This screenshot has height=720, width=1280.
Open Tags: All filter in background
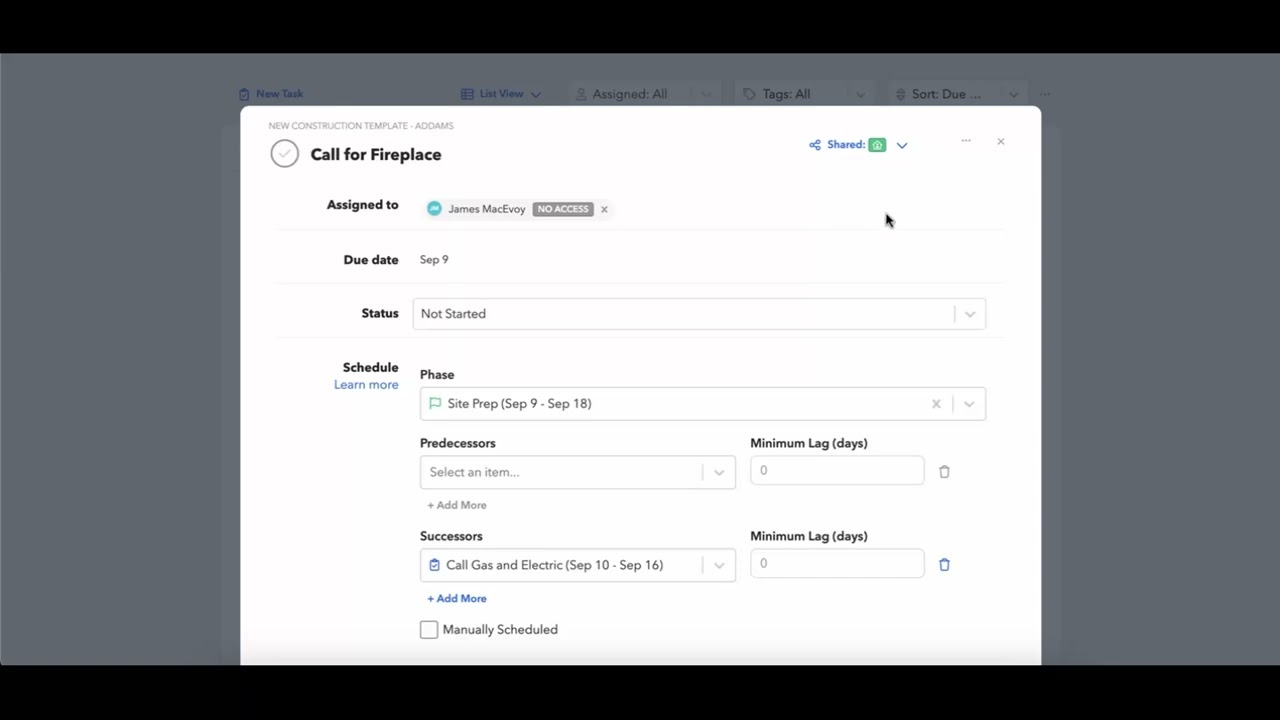(803, 94)
